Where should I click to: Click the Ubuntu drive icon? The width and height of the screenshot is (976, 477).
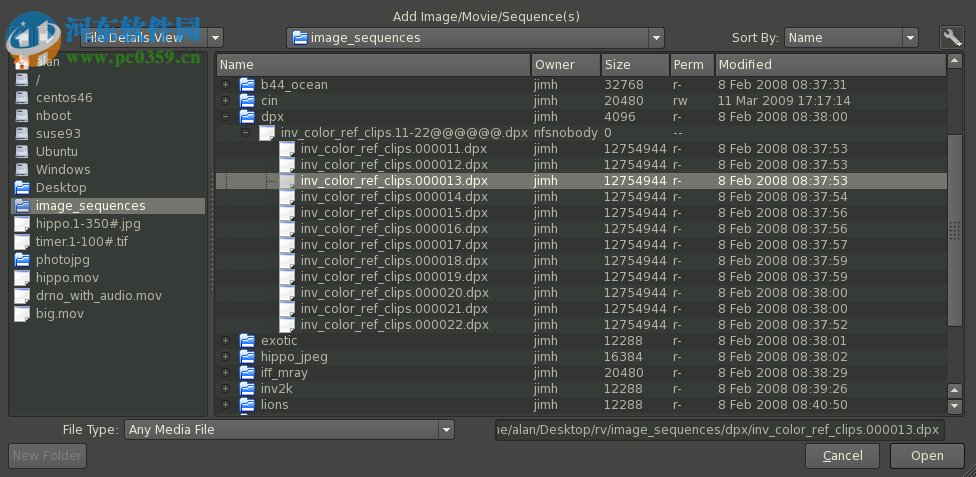(x=22, y=152)
